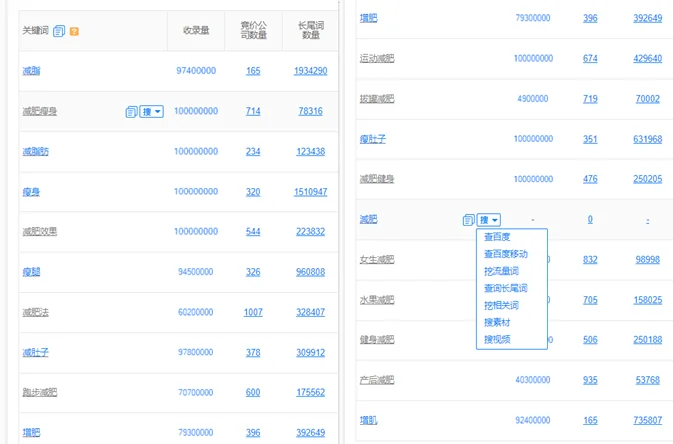Copy keyword via icon in 减肥 row
Image resolution: width=673 pixels, height=444 pixels.
[x=469, y=220]
